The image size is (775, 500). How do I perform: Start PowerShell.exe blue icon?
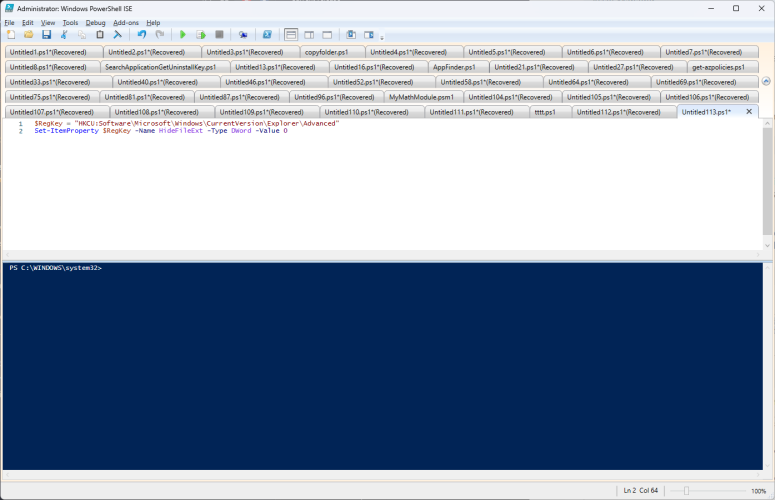tap(267, 35)
